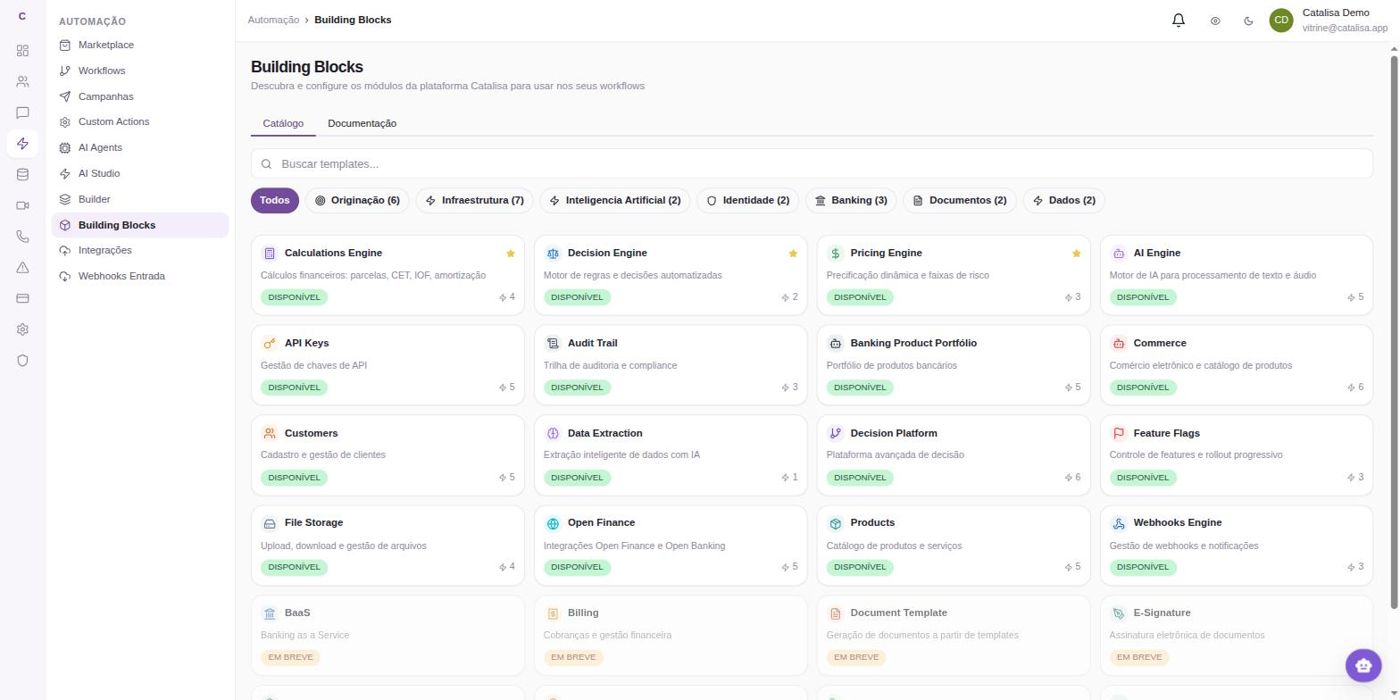
Task: Open the Decision Platform card
Action: click(x=953, y=455)
